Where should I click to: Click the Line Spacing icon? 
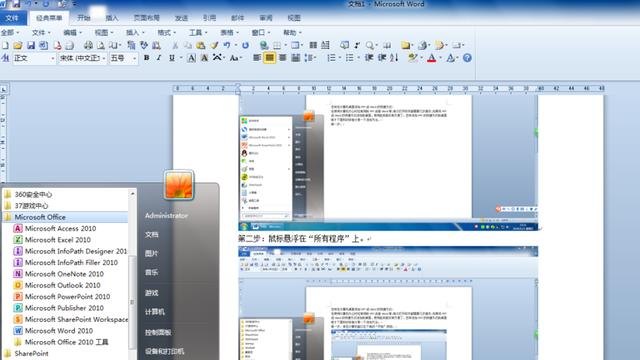coord(309,58)
